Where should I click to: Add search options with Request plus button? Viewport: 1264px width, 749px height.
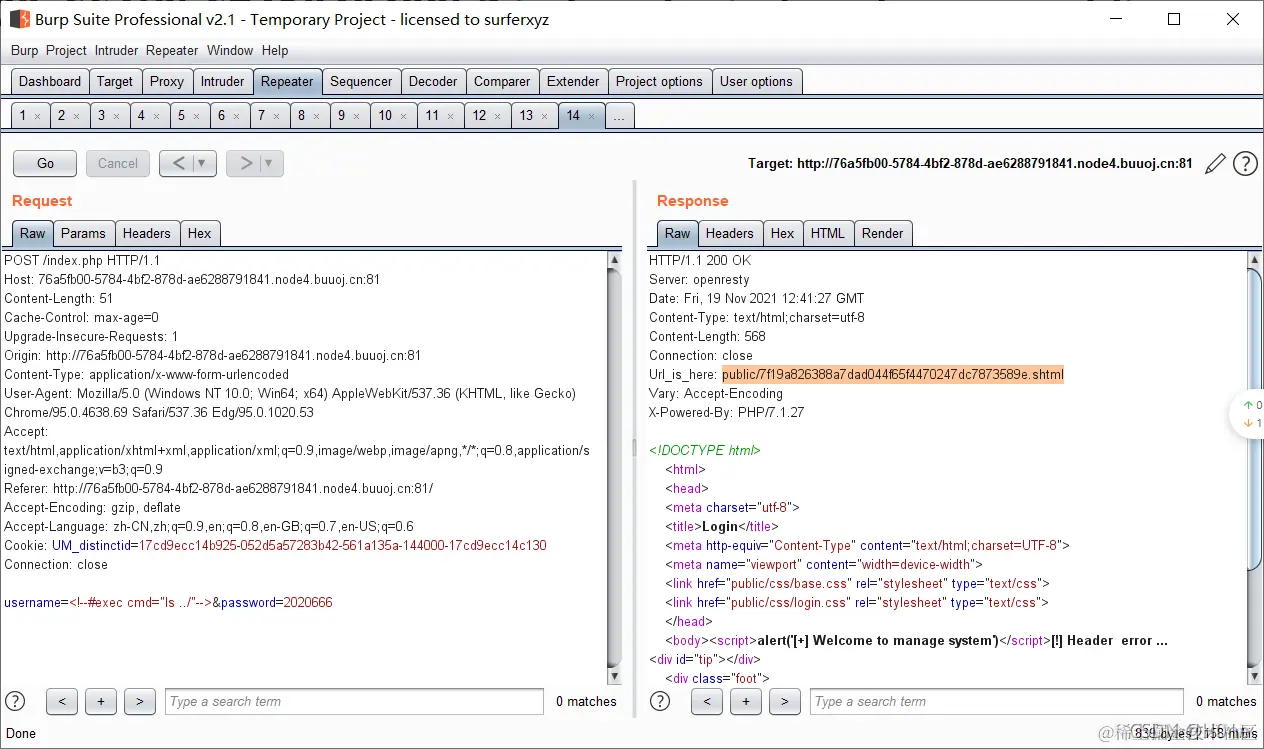pyautogui.click(x=101, y=701)
